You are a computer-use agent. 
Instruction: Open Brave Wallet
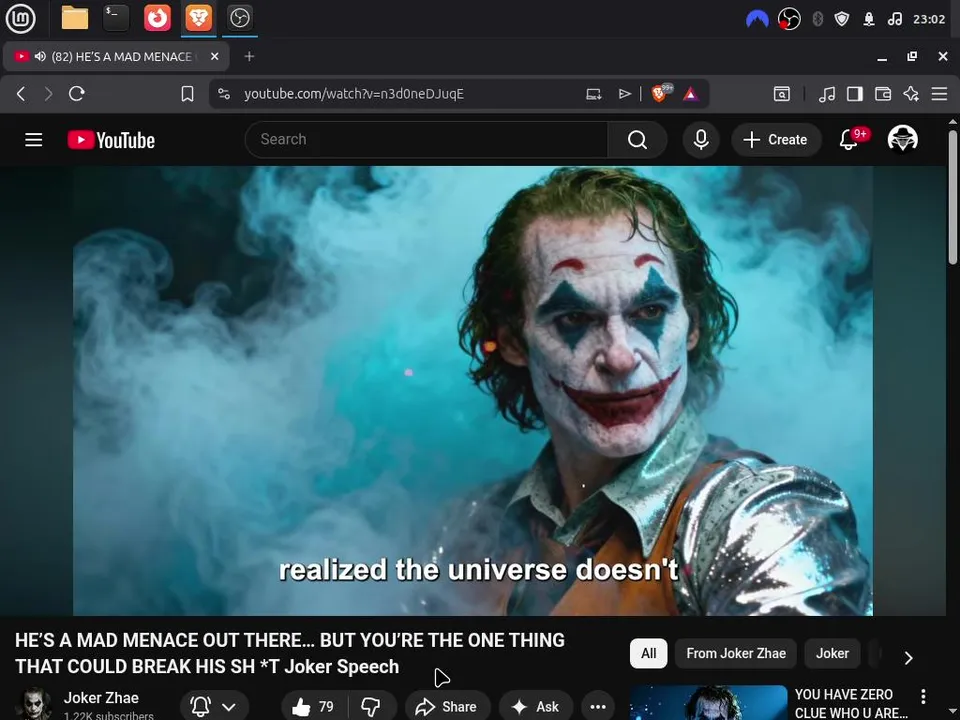[883, 94]
